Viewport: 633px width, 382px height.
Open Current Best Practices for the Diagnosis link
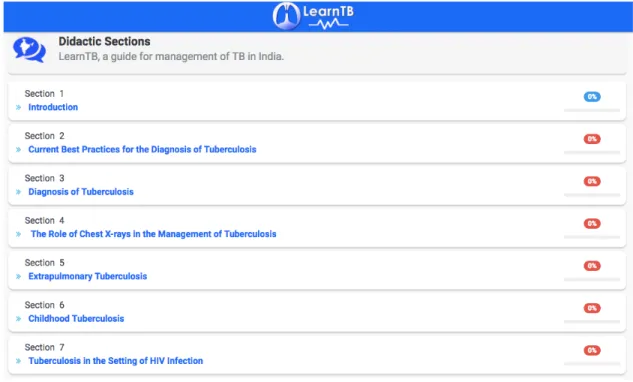click(142, 149)
